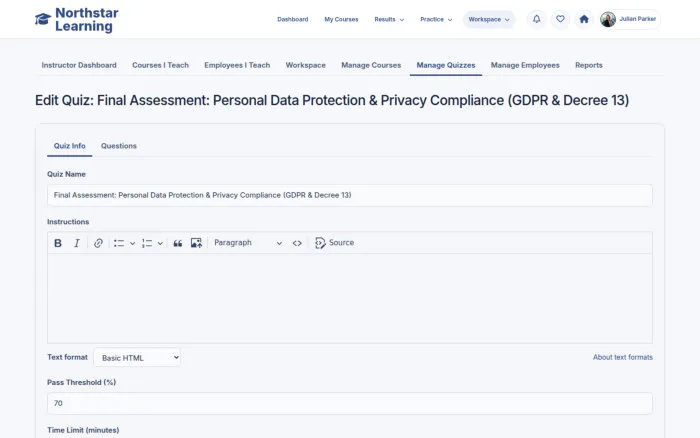
Task: Click the Quiz Name input field
Action: 350,195
